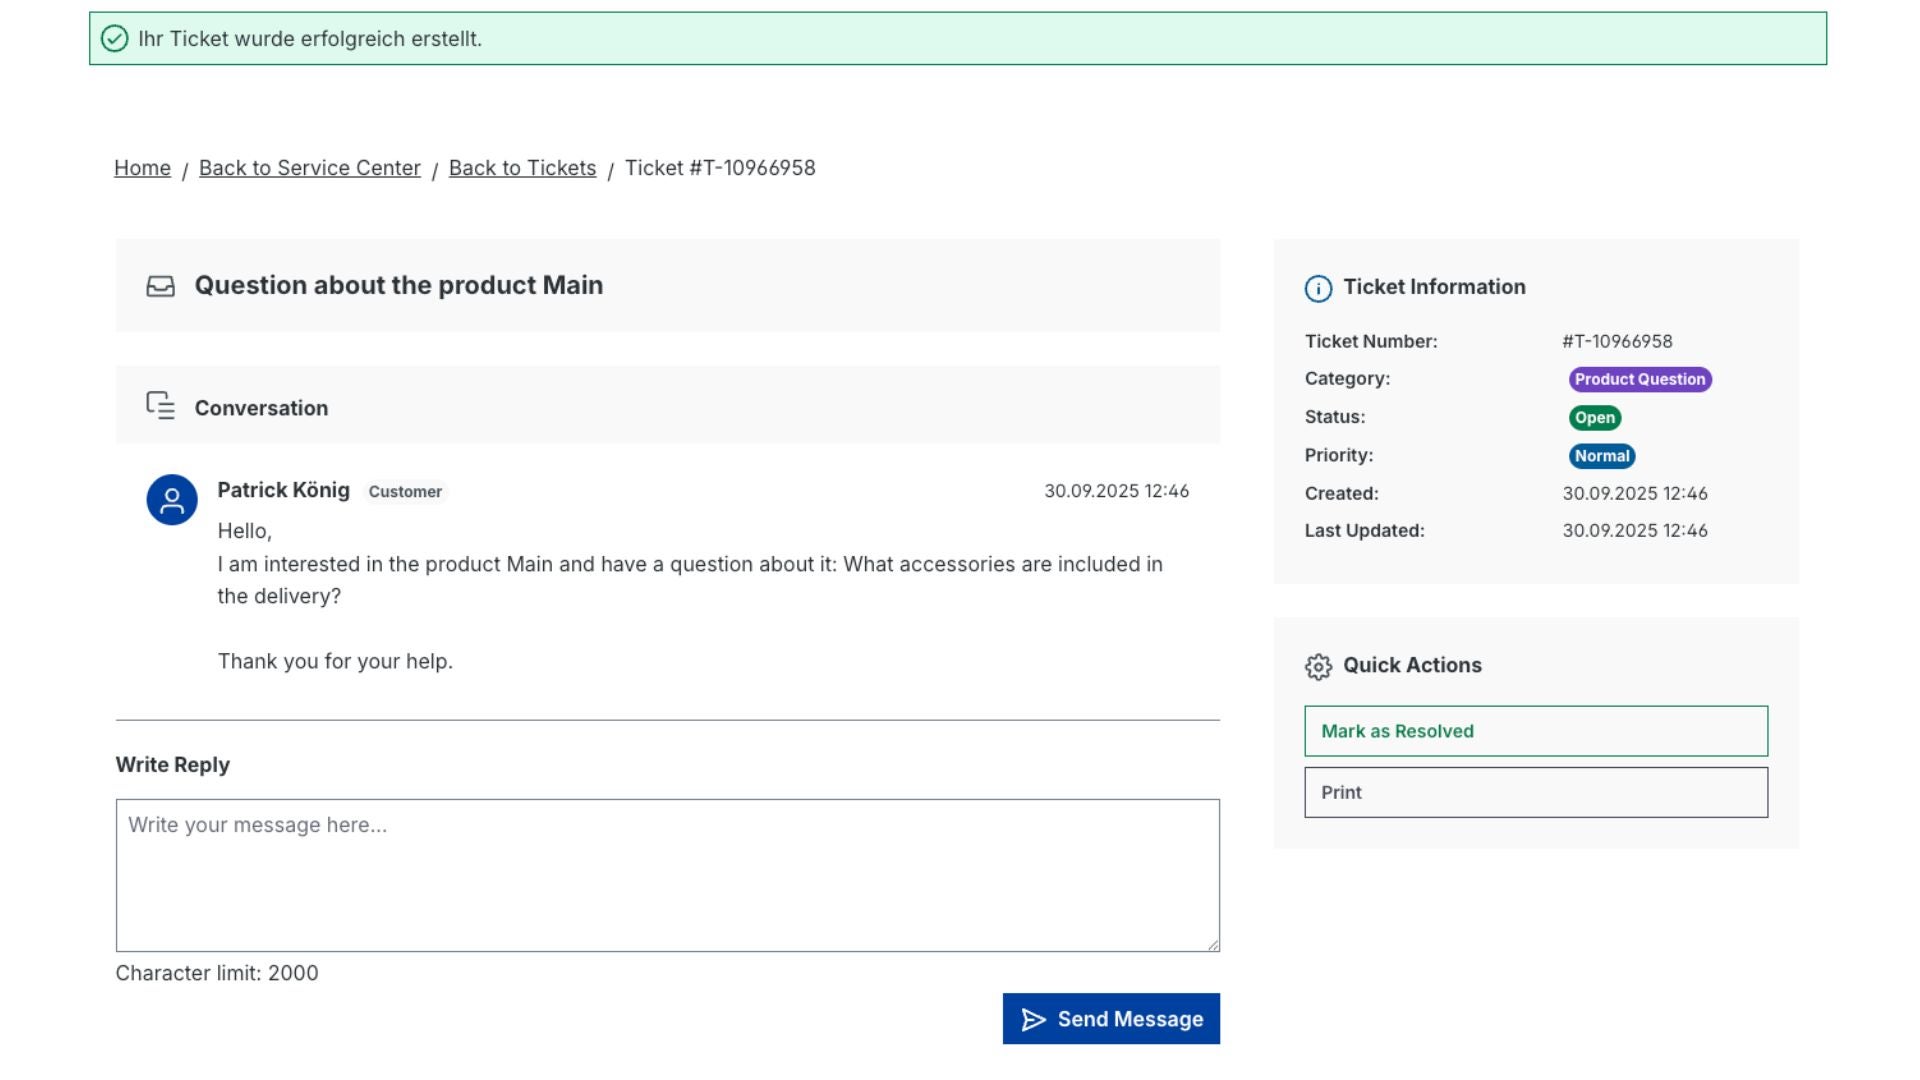This screenshot has height=1080, width=1920.
Task: Click the Conversation list icon
Action: [161, 406]
